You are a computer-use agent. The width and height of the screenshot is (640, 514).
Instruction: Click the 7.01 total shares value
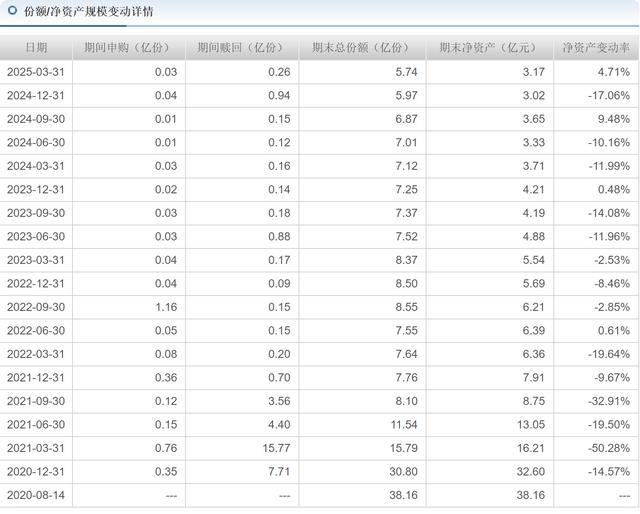[407, 142]
